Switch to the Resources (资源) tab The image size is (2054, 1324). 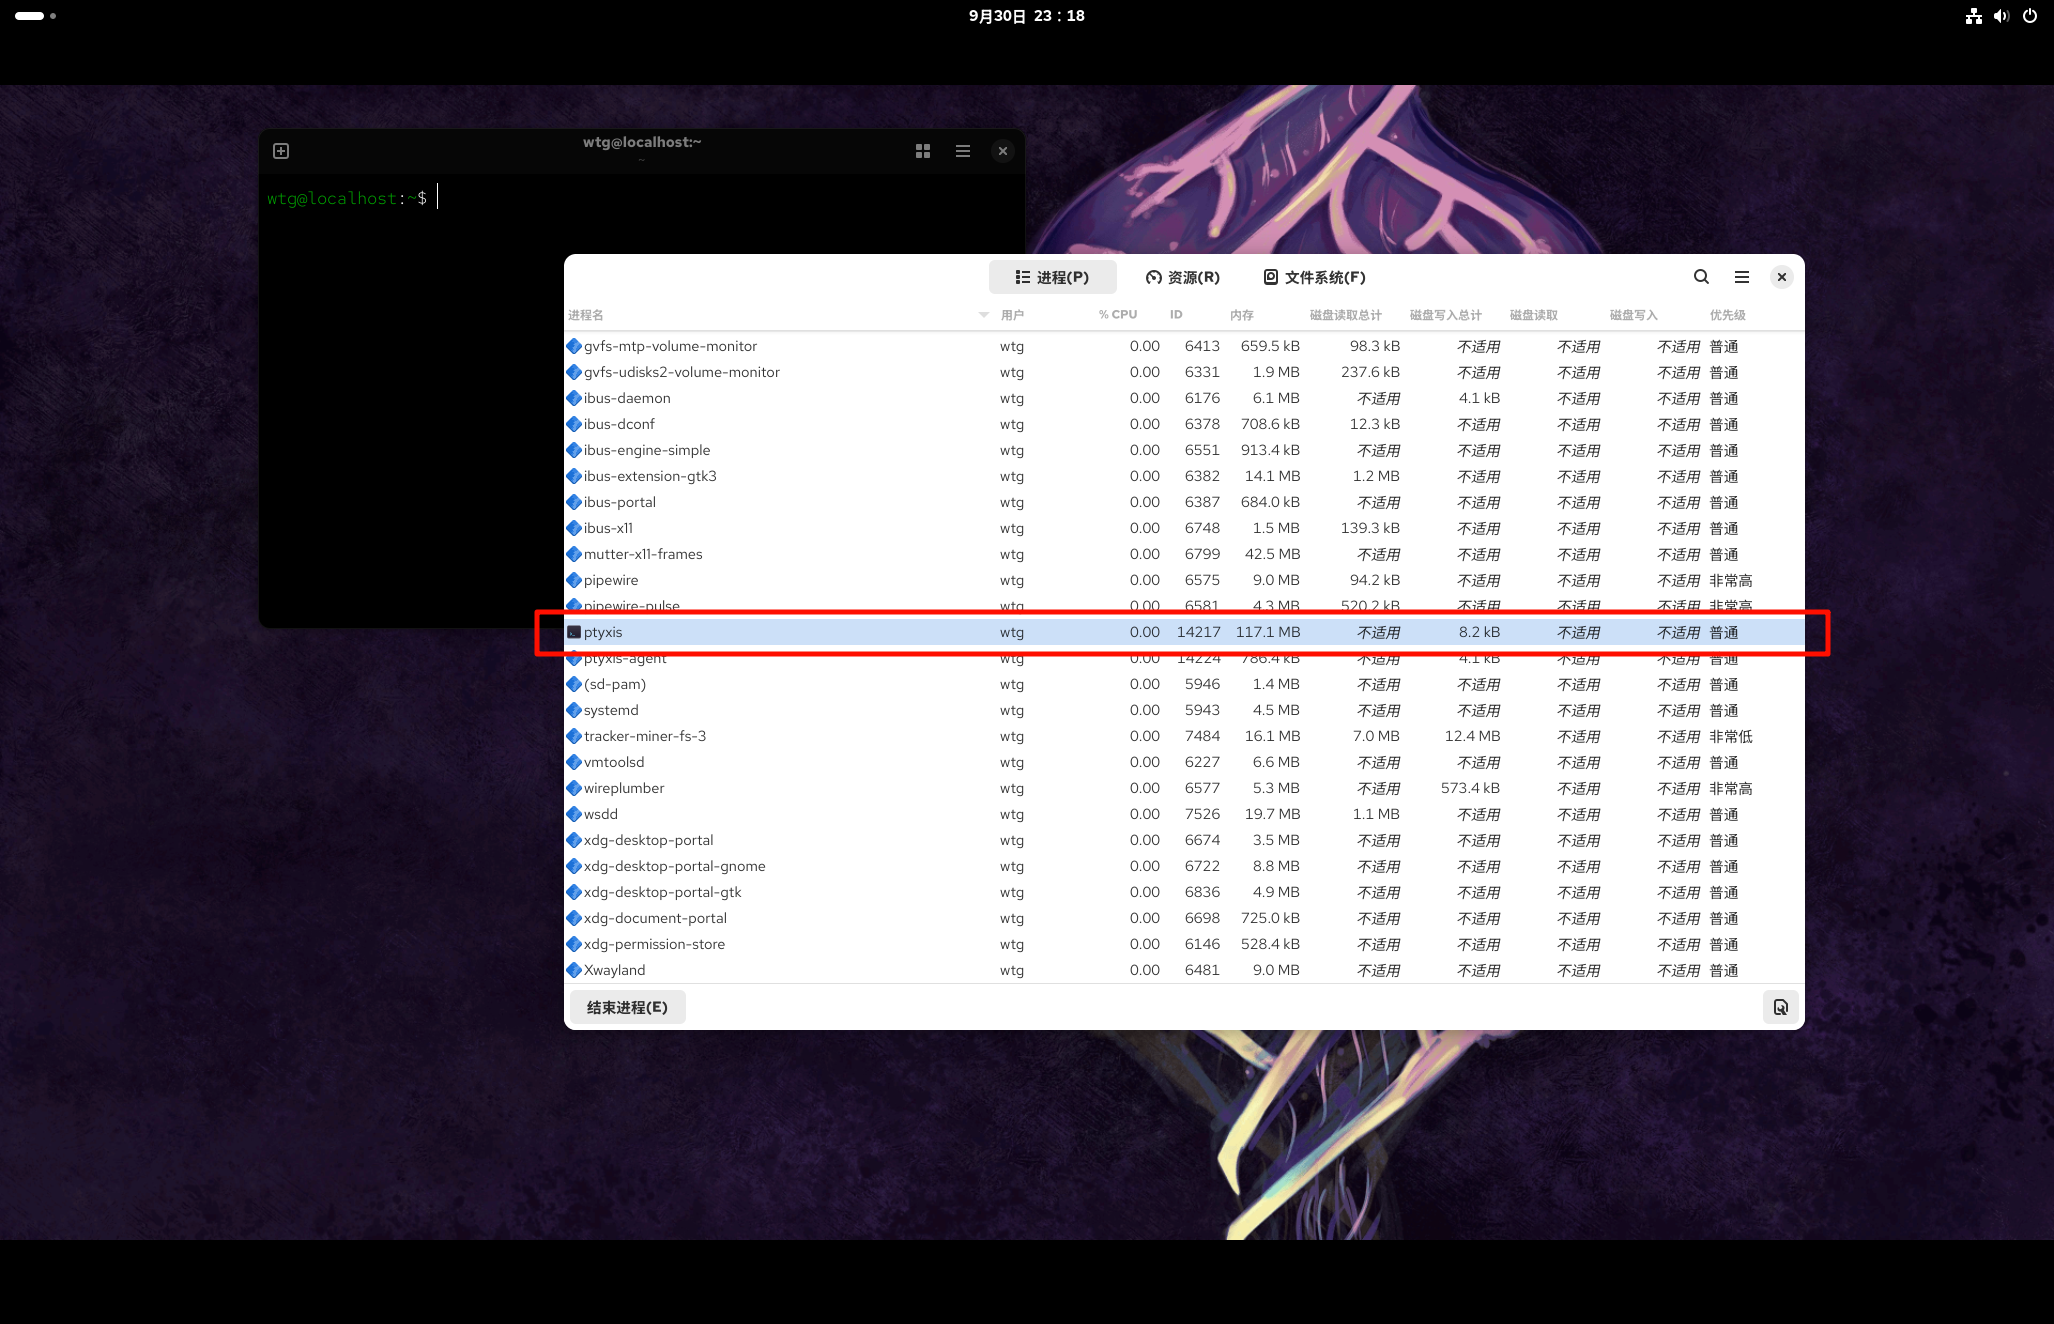[1183, 277]
